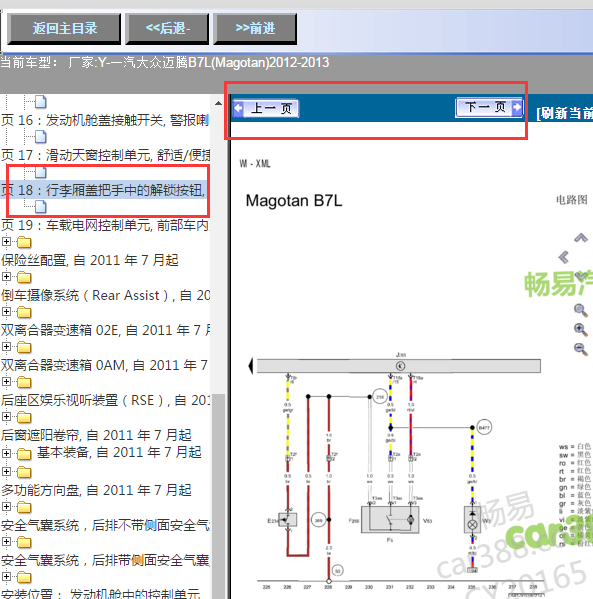Select tree item 页 17 滑动天窗控制单元
Viewport: 593px width, 599px height.
(105, 155)
